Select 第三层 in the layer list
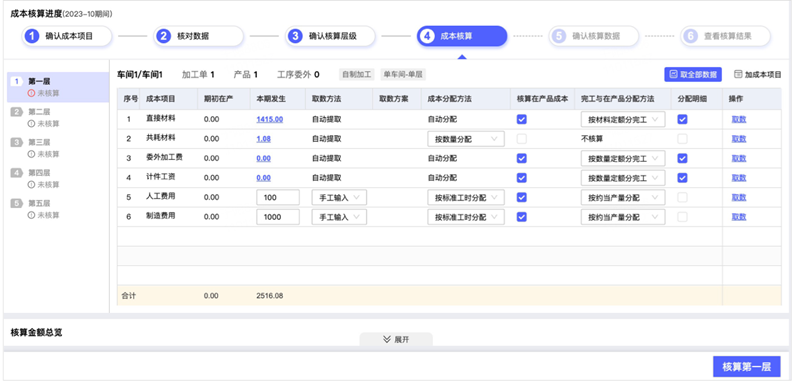The image size is (800, 389). click(x=58, y=148)
